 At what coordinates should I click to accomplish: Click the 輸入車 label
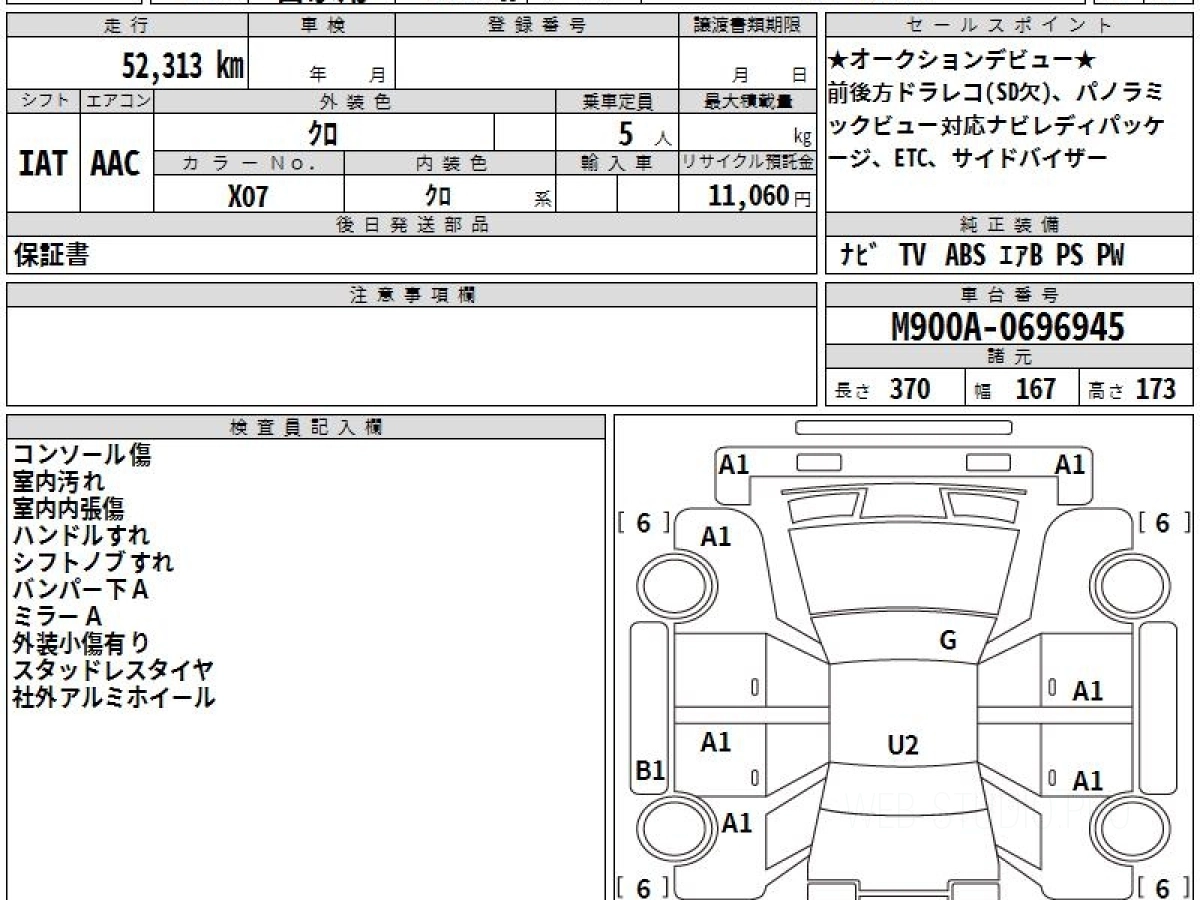617,163
